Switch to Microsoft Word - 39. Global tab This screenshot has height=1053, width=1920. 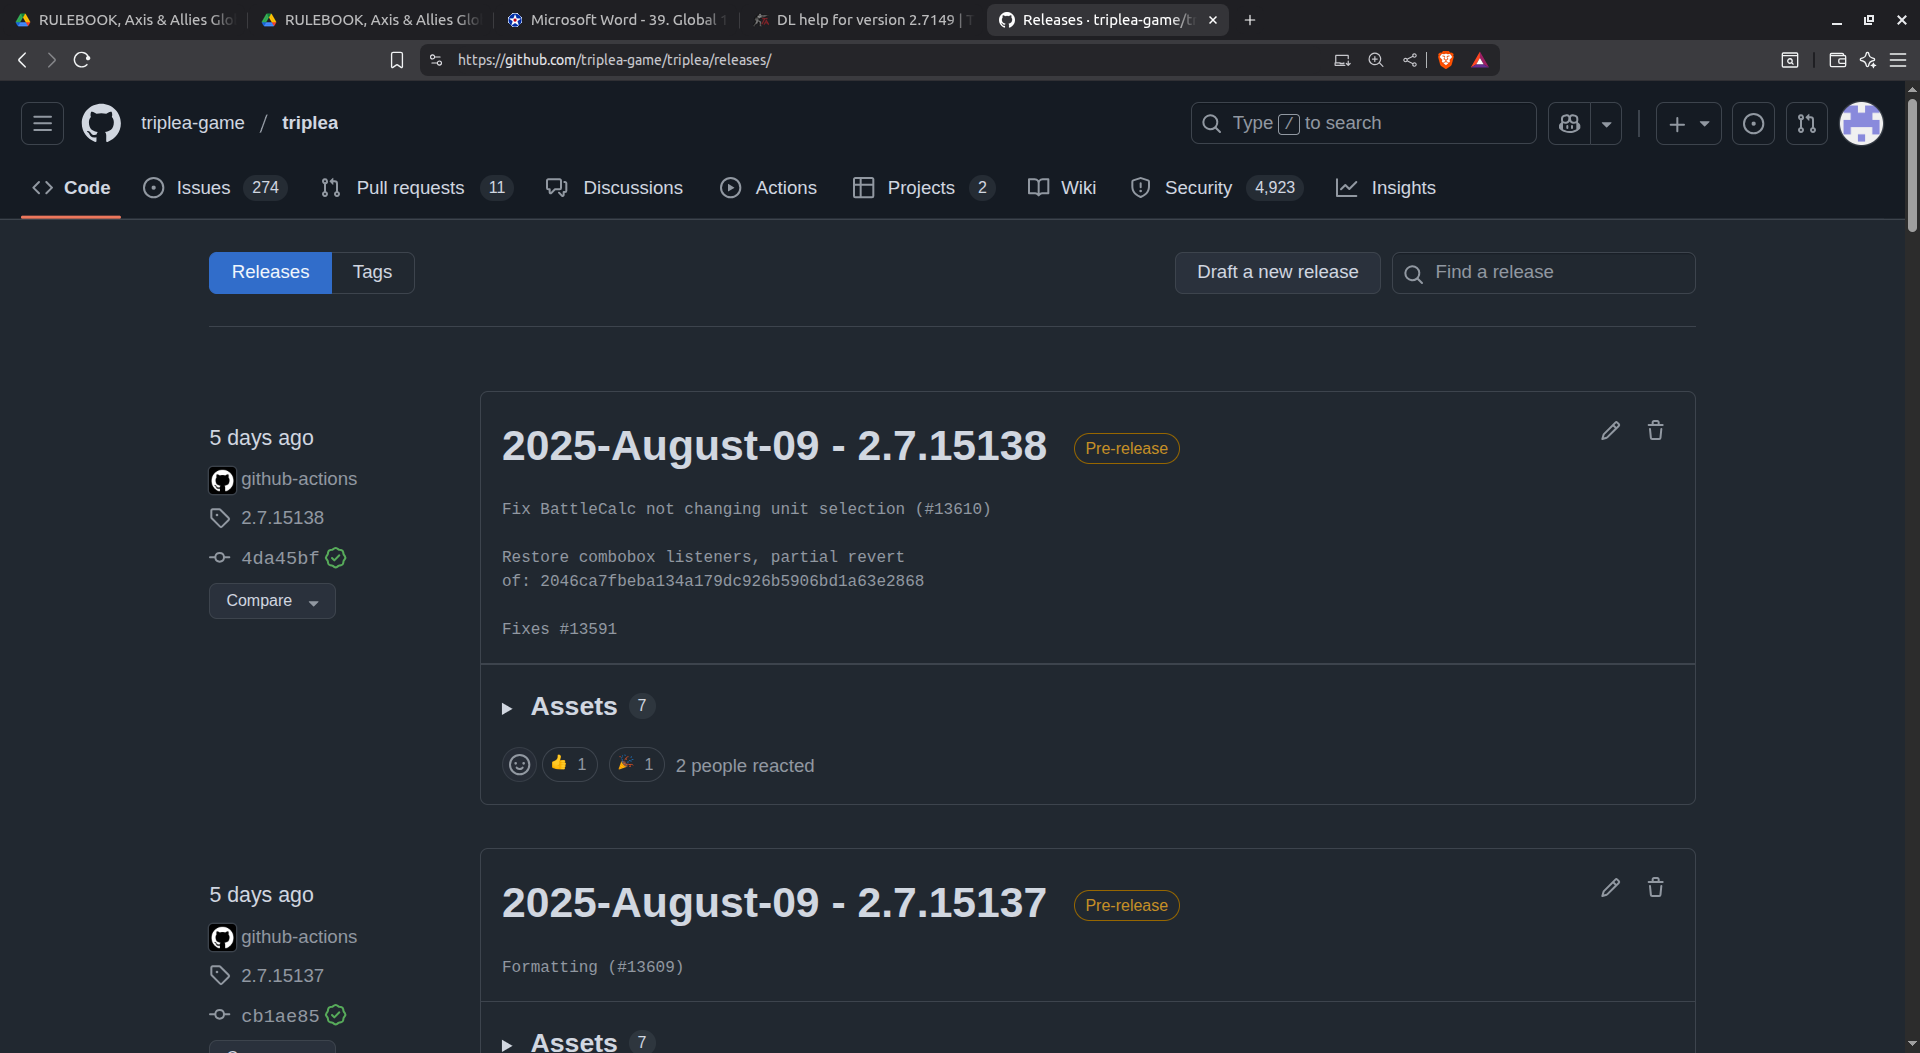point(617,20)
